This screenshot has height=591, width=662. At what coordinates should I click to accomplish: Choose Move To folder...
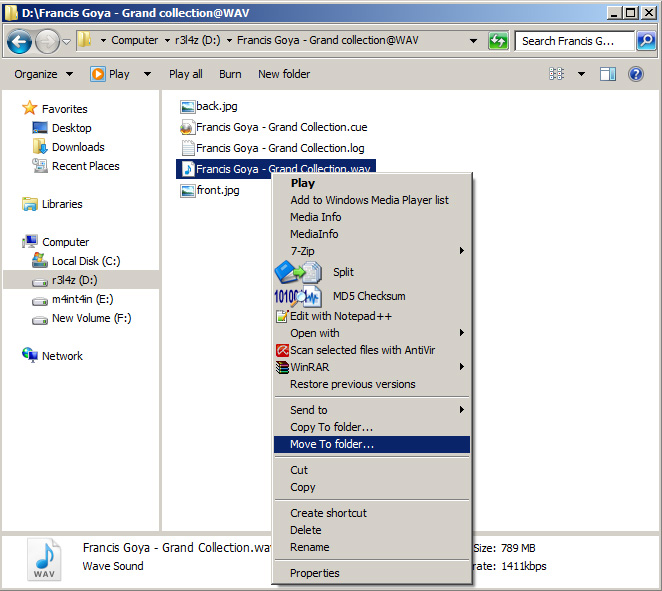click(x=372, y=444)
